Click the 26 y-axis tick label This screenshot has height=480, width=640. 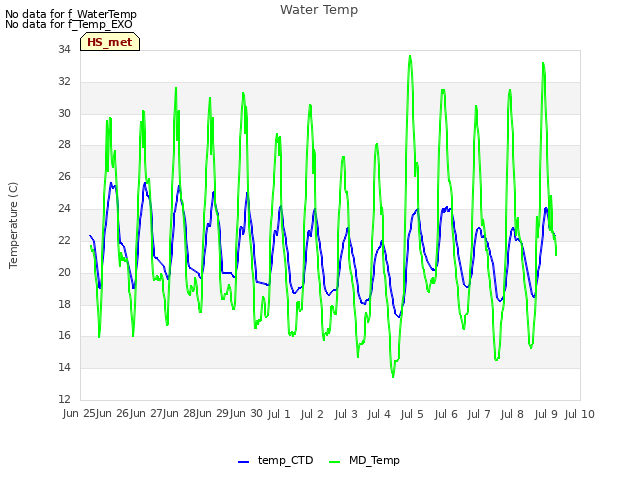[64, 176]
